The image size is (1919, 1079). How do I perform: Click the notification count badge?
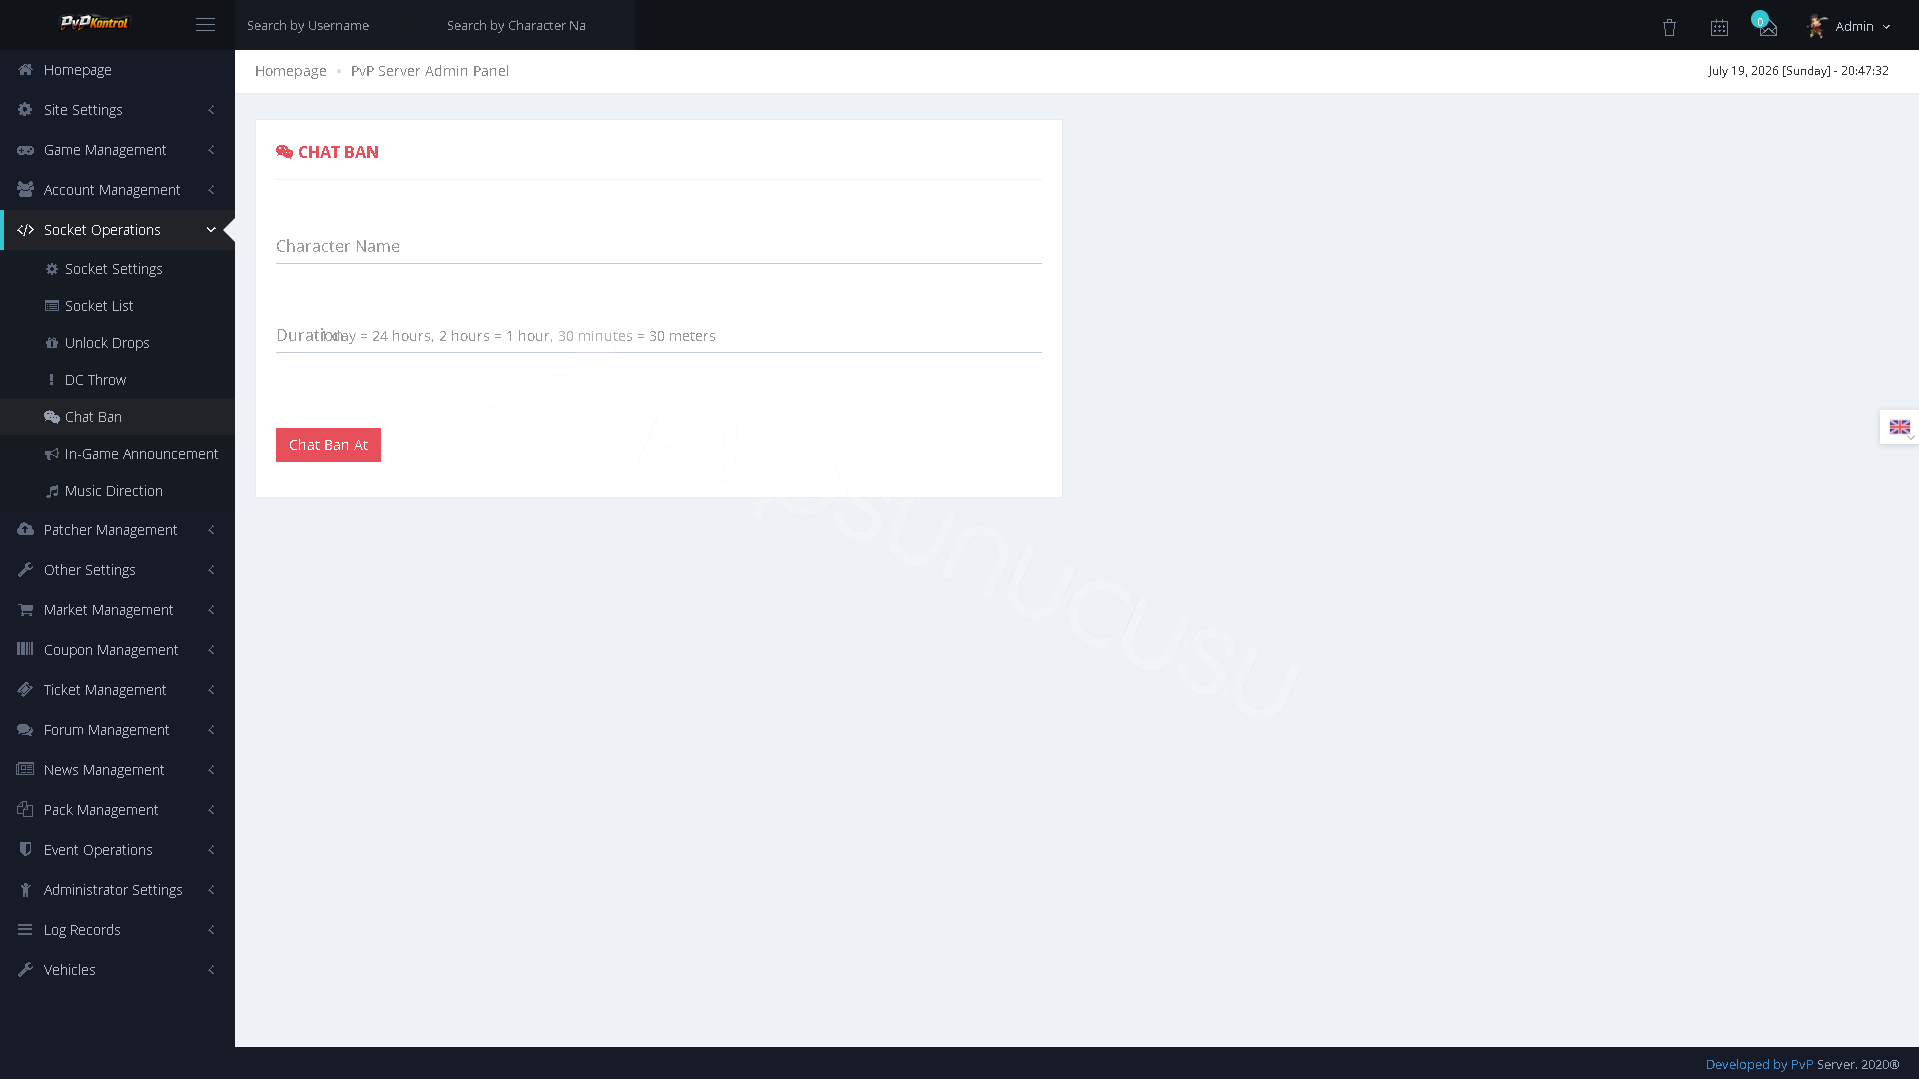coord(1759,20)
